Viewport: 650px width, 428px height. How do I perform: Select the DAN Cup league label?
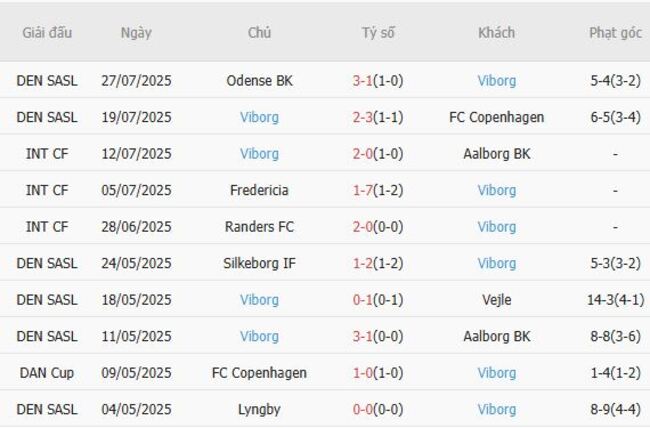pyautogui.click(x=47, y=373)
